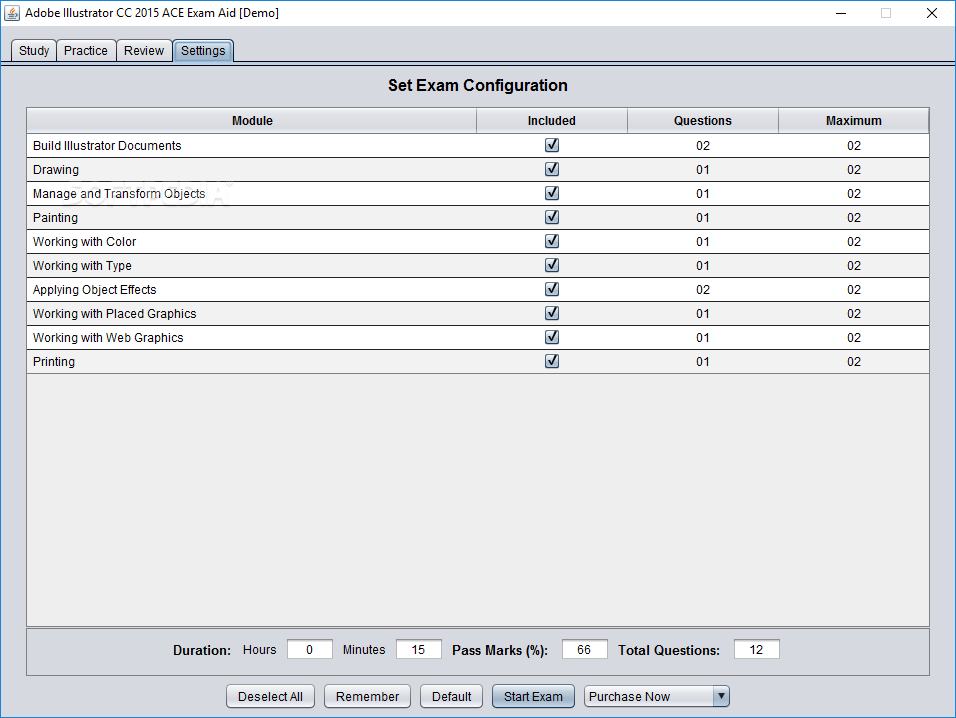Exclude Manage and Transform Objects module
The image size is (956, 718).
pyautogui.click(x=552, y=193)
